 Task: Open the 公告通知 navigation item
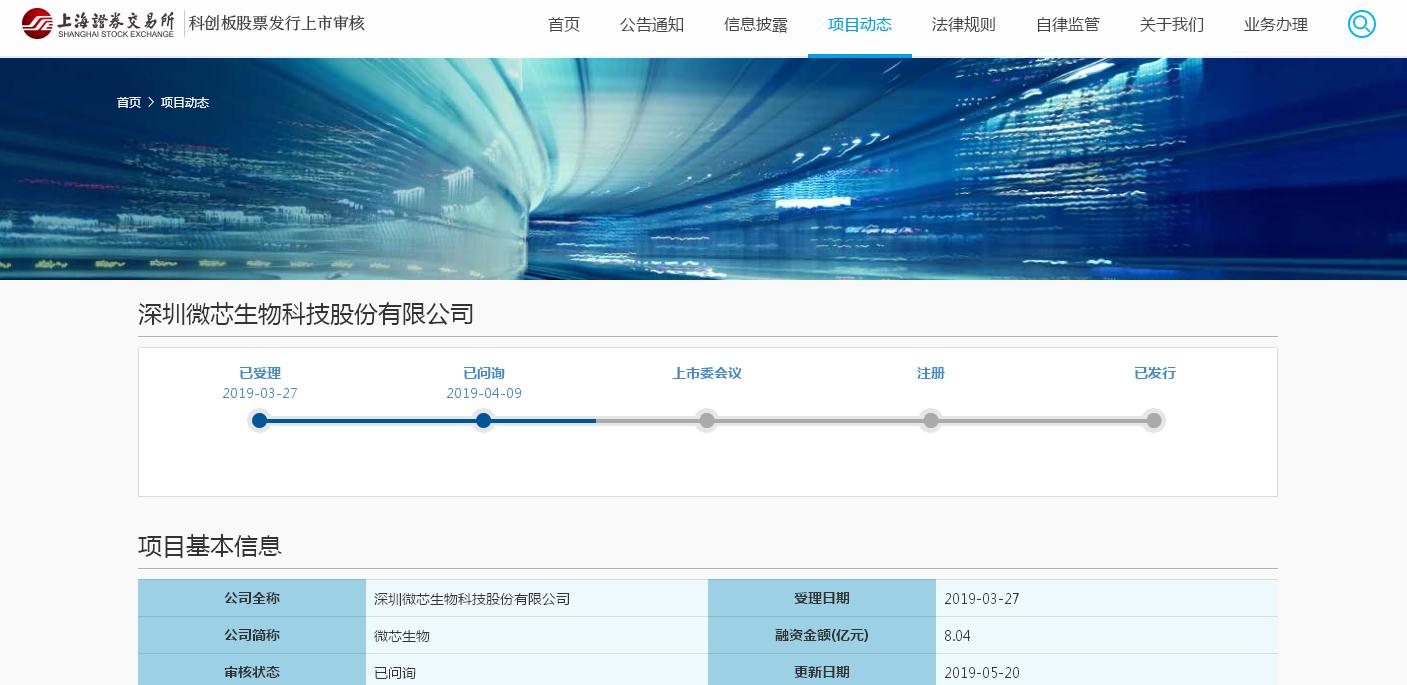coord(652,25)
